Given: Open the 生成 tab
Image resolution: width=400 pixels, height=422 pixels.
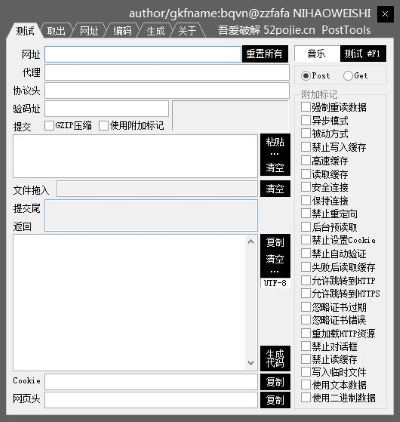Looking at the screenshot, I should 155,31.
